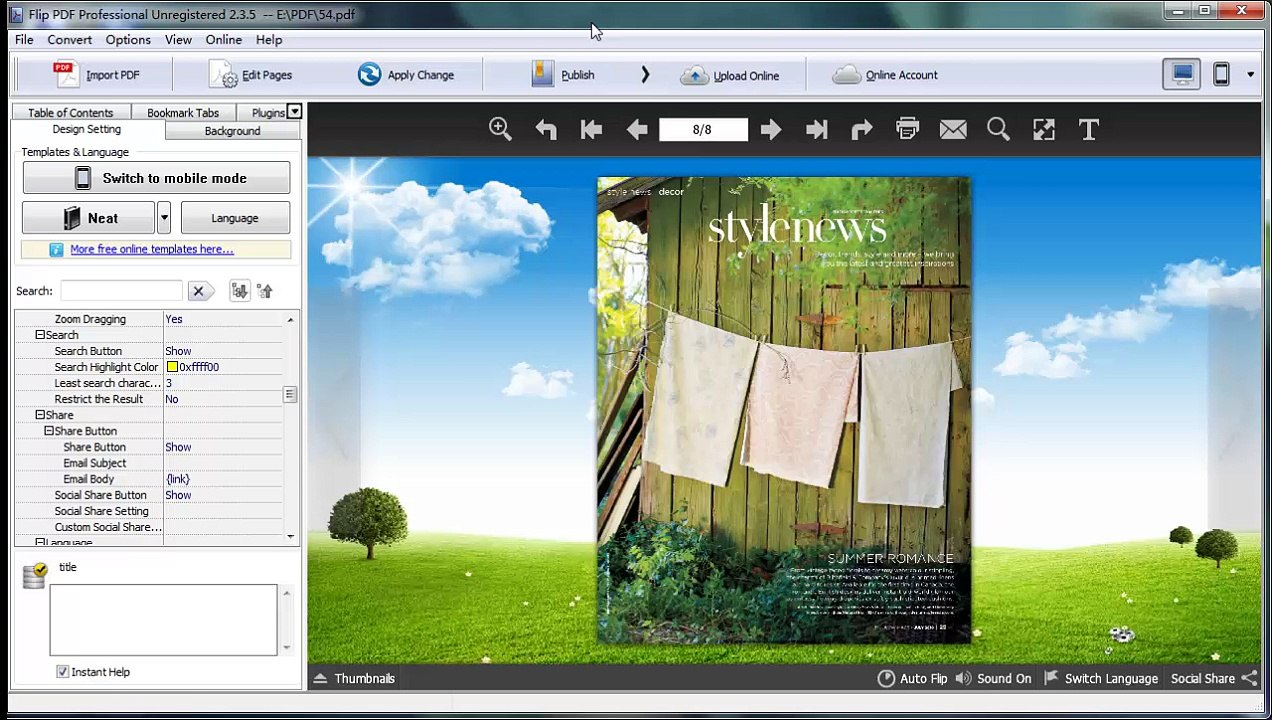Click the zoom in magnifier icon
The image size is (1272, 720).
(500, 129)
